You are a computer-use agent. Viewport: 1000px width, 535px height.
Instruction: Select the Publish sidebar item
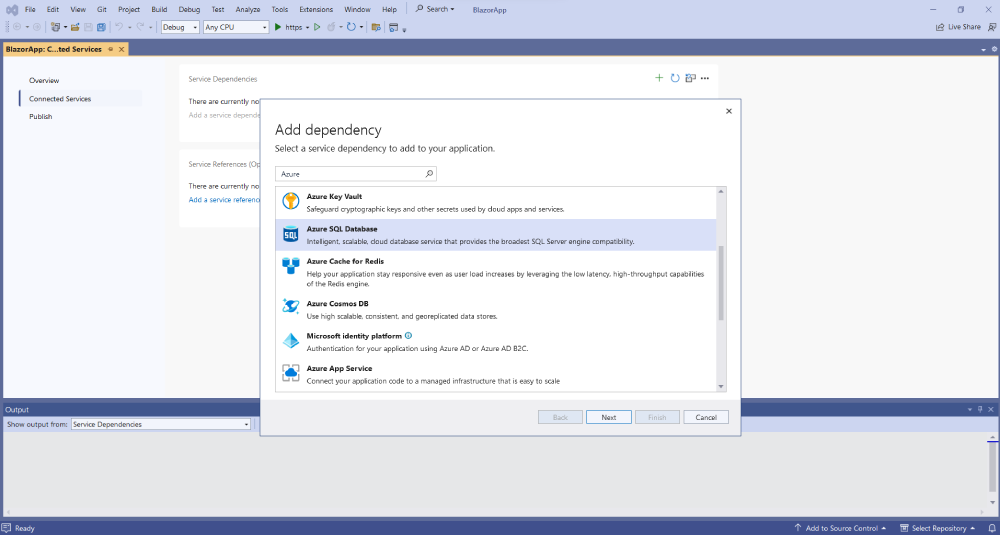point(41,117)
